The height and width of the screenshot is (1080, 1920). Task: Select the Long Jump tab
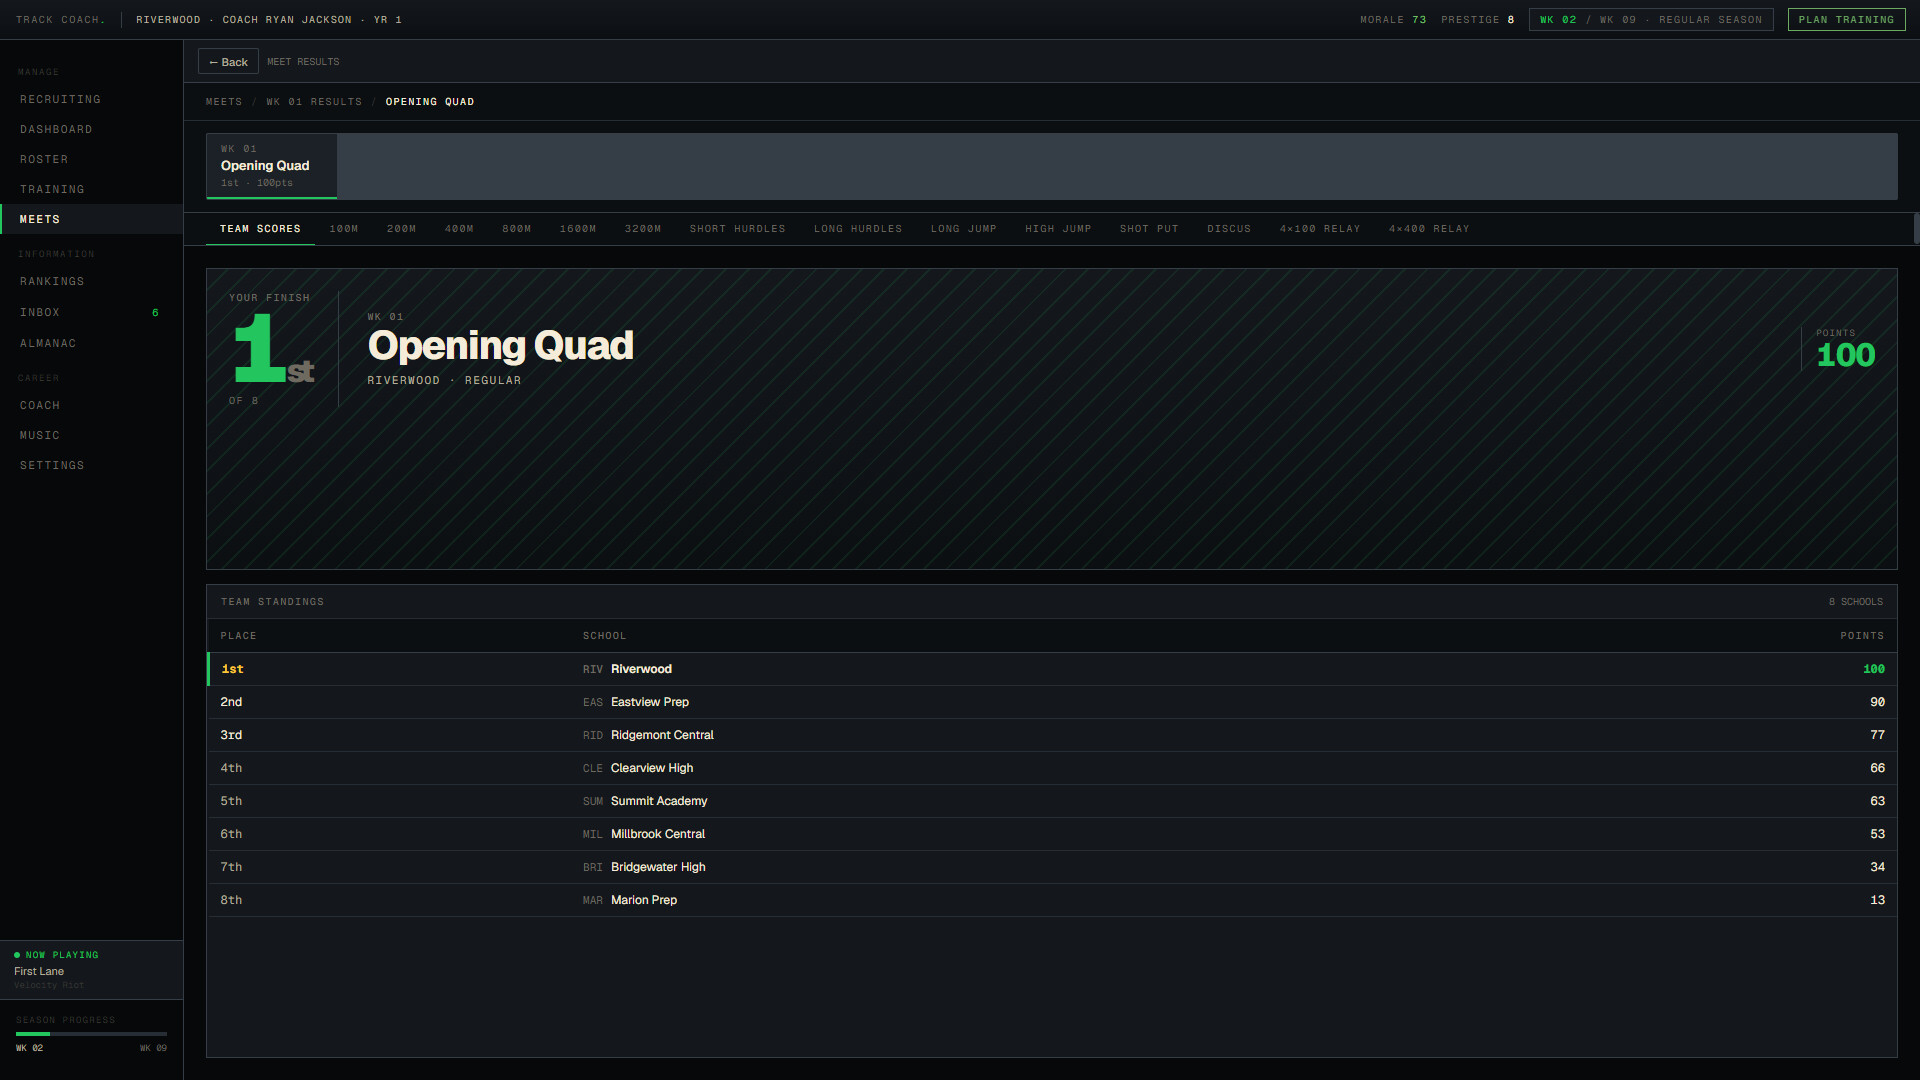tap(964, 229)
